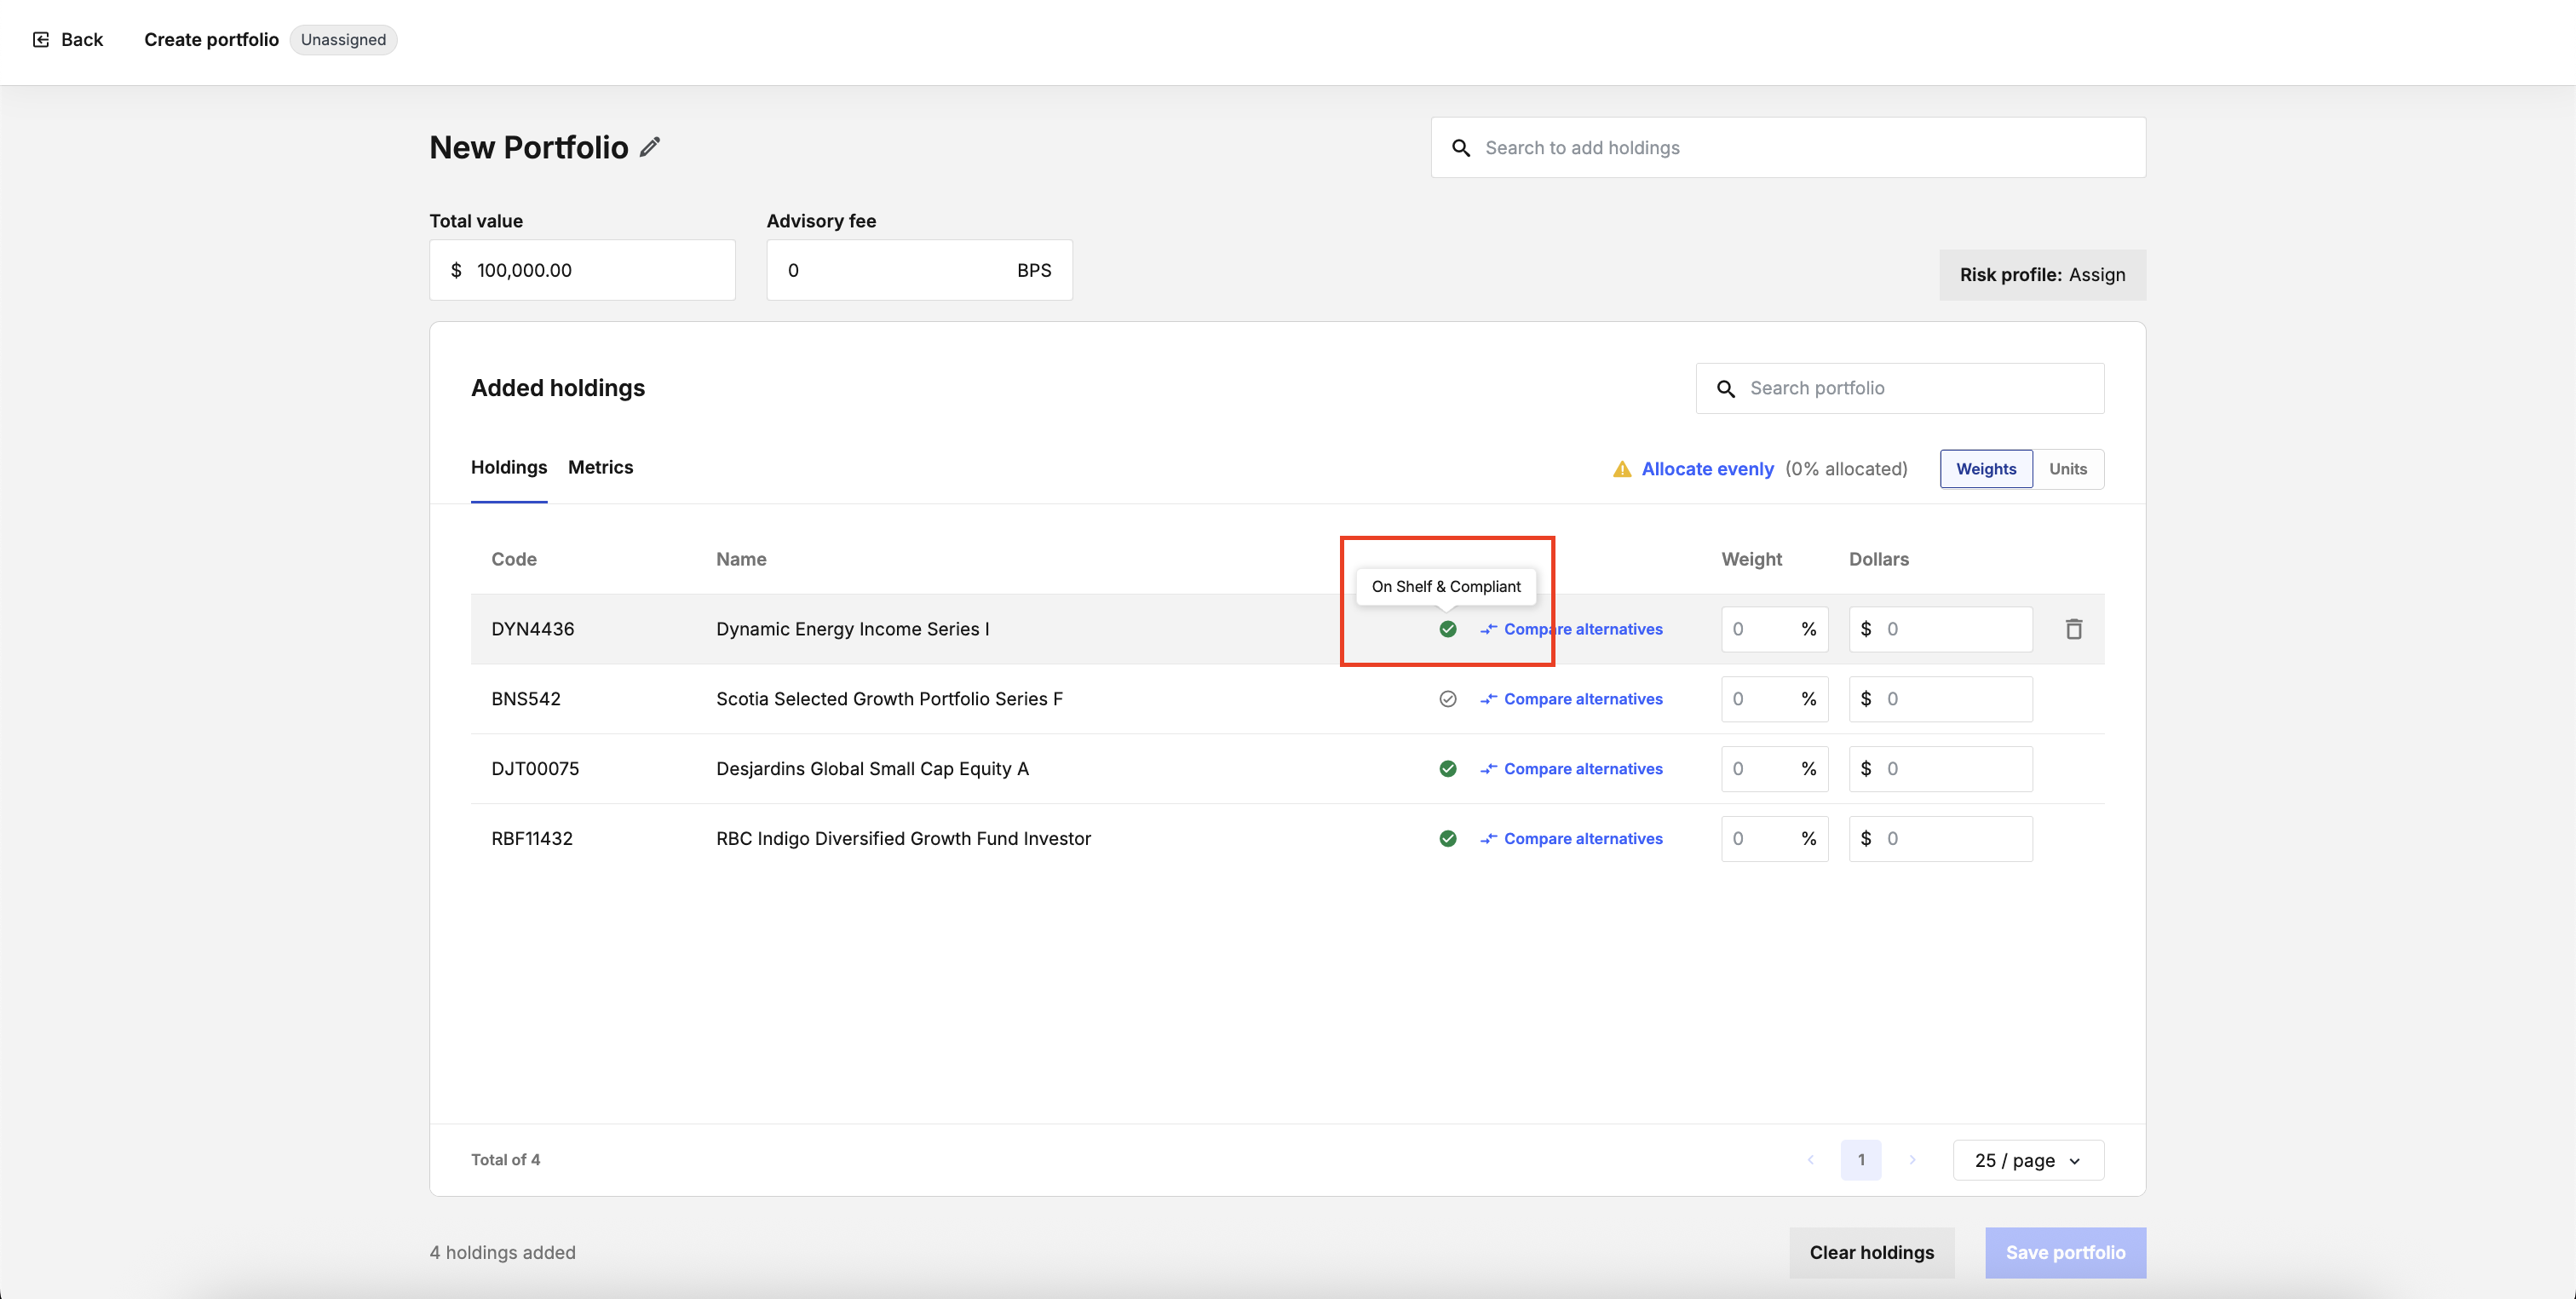Image resolution: width=2576 pixels, height=1299 pixels.
Task: Switch allocation view to Weights
Action: (1986, 469)
